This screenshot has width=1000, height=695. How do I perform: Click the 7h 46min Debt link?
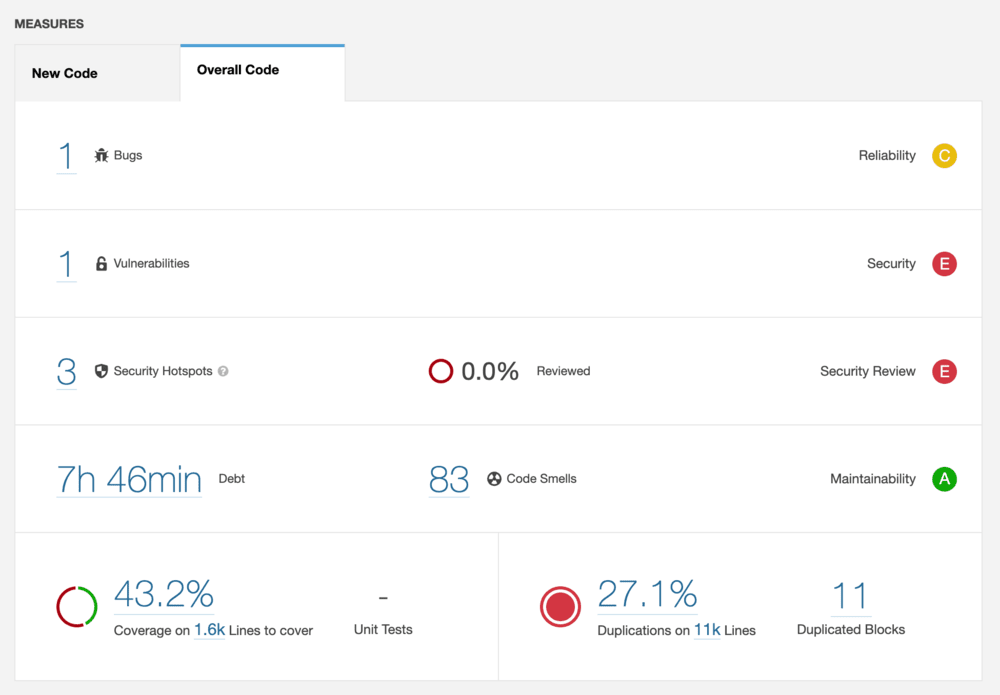tap(128, 479)
